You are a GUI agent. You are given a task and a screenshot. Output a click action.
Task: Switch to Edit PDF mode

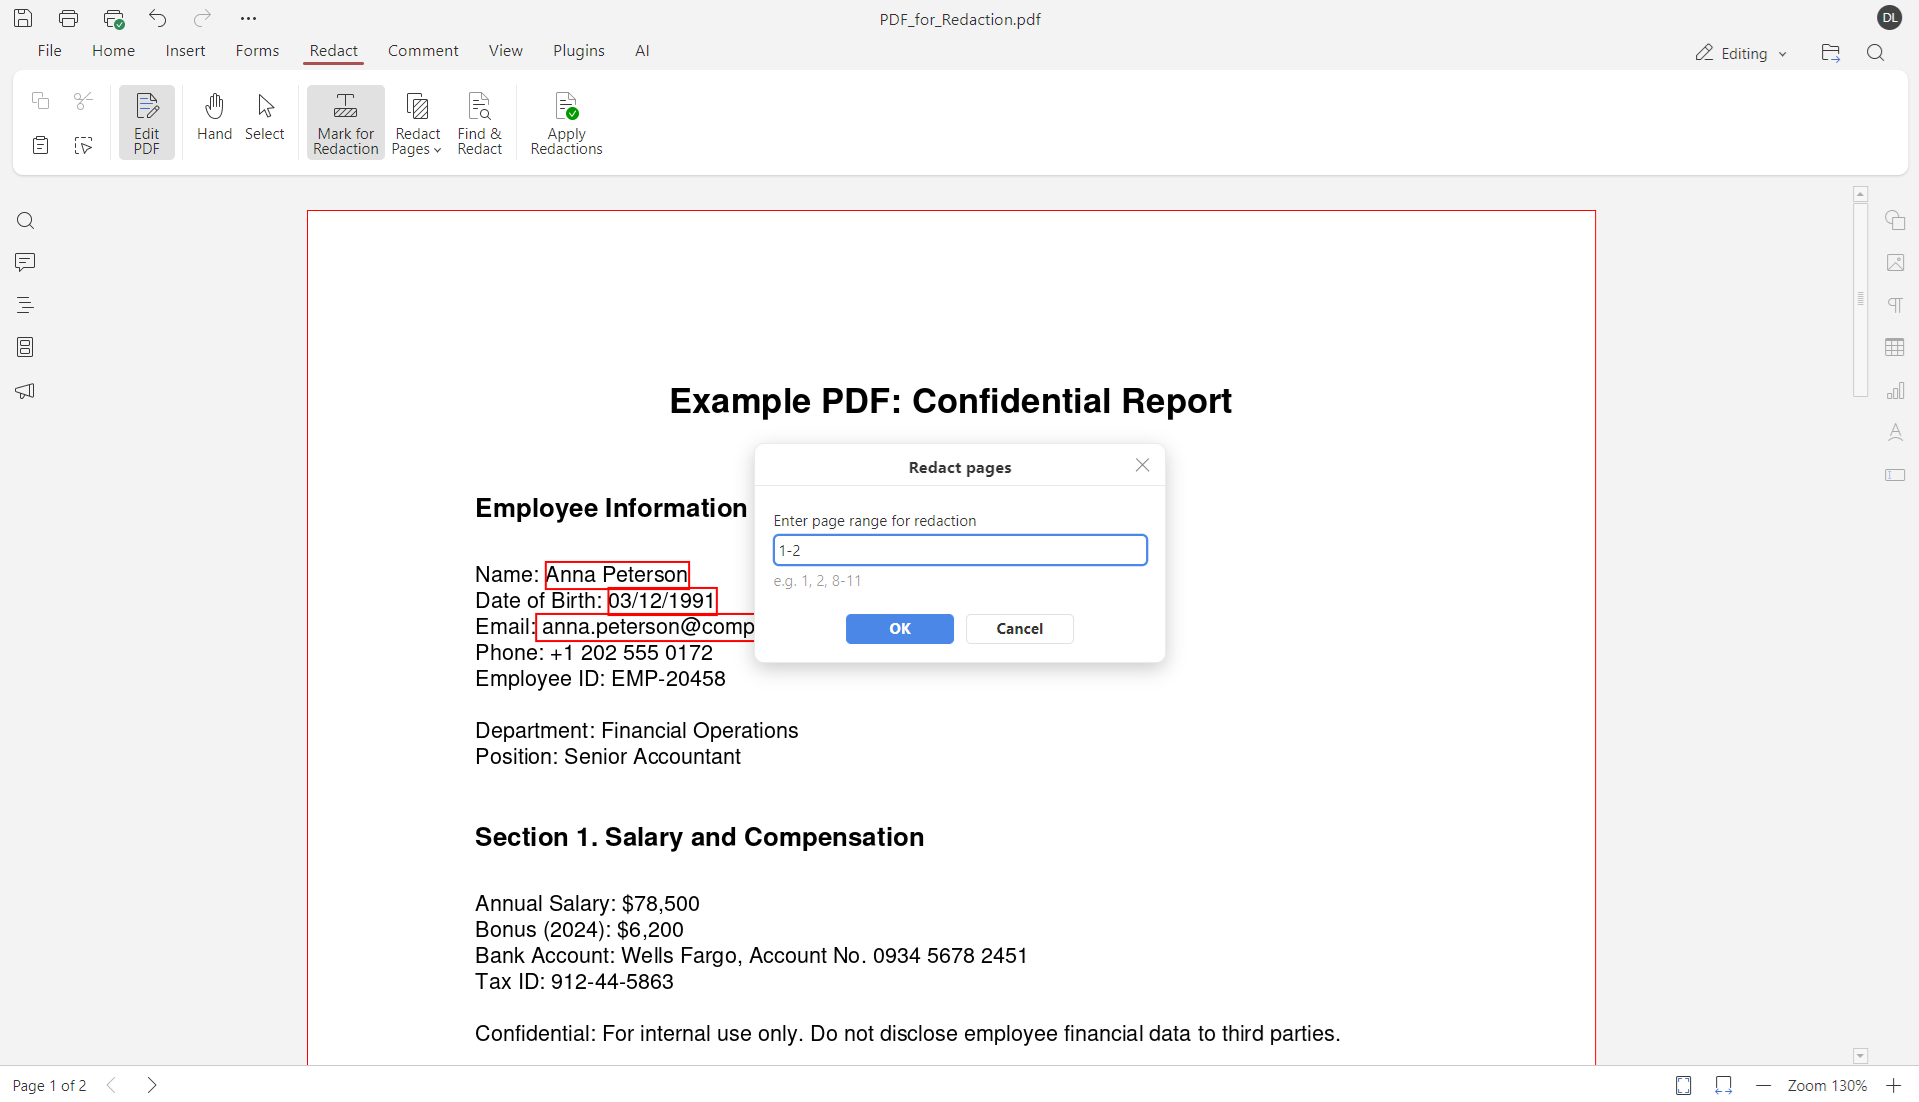146,121
